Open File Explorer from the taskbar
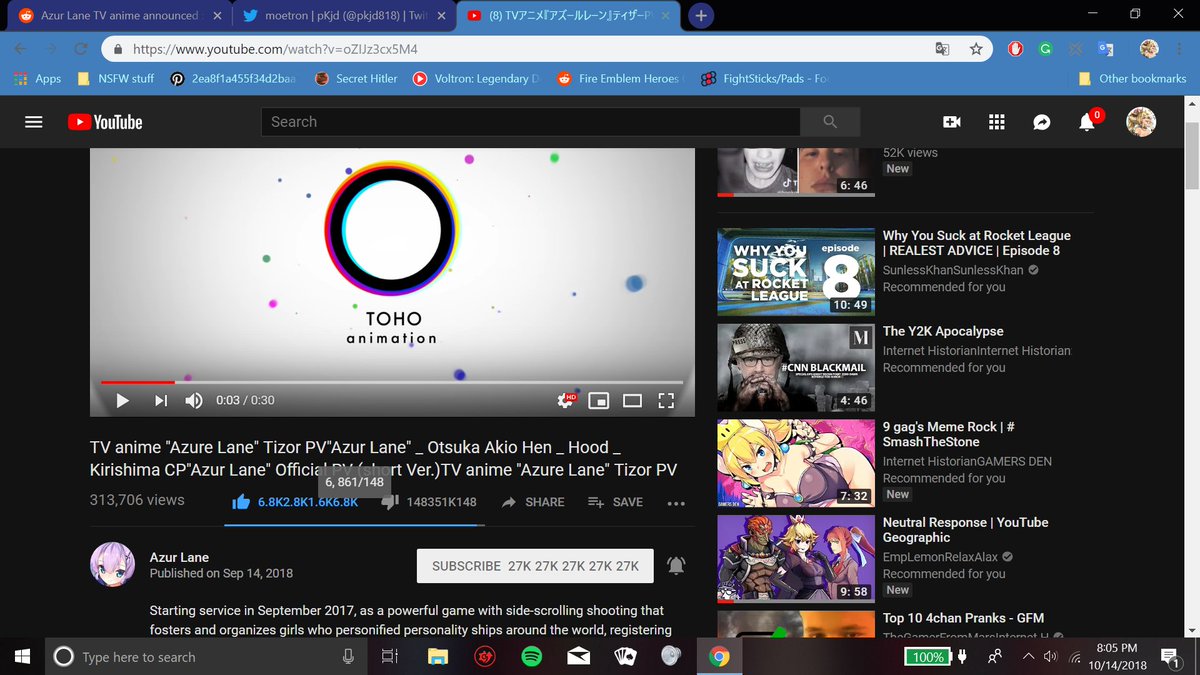The image size is (1200, 675). pos(437,657)
